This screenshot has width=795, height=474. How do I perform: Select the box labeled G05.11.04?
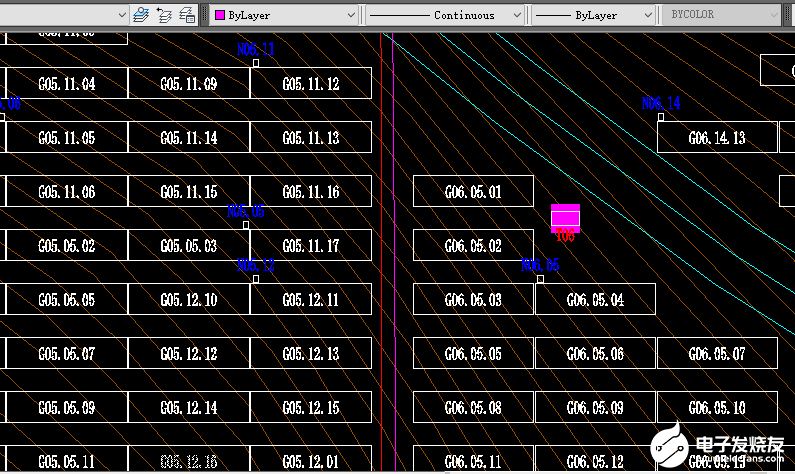[67, 83]
